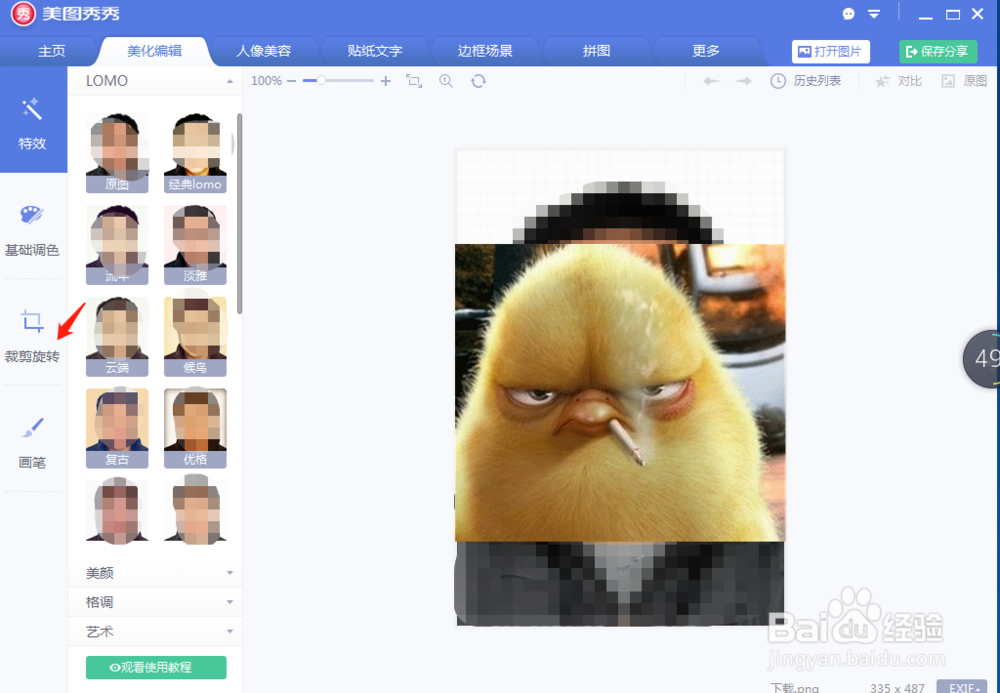Switch to the 美化编辑 tab

tap(154, 51)
